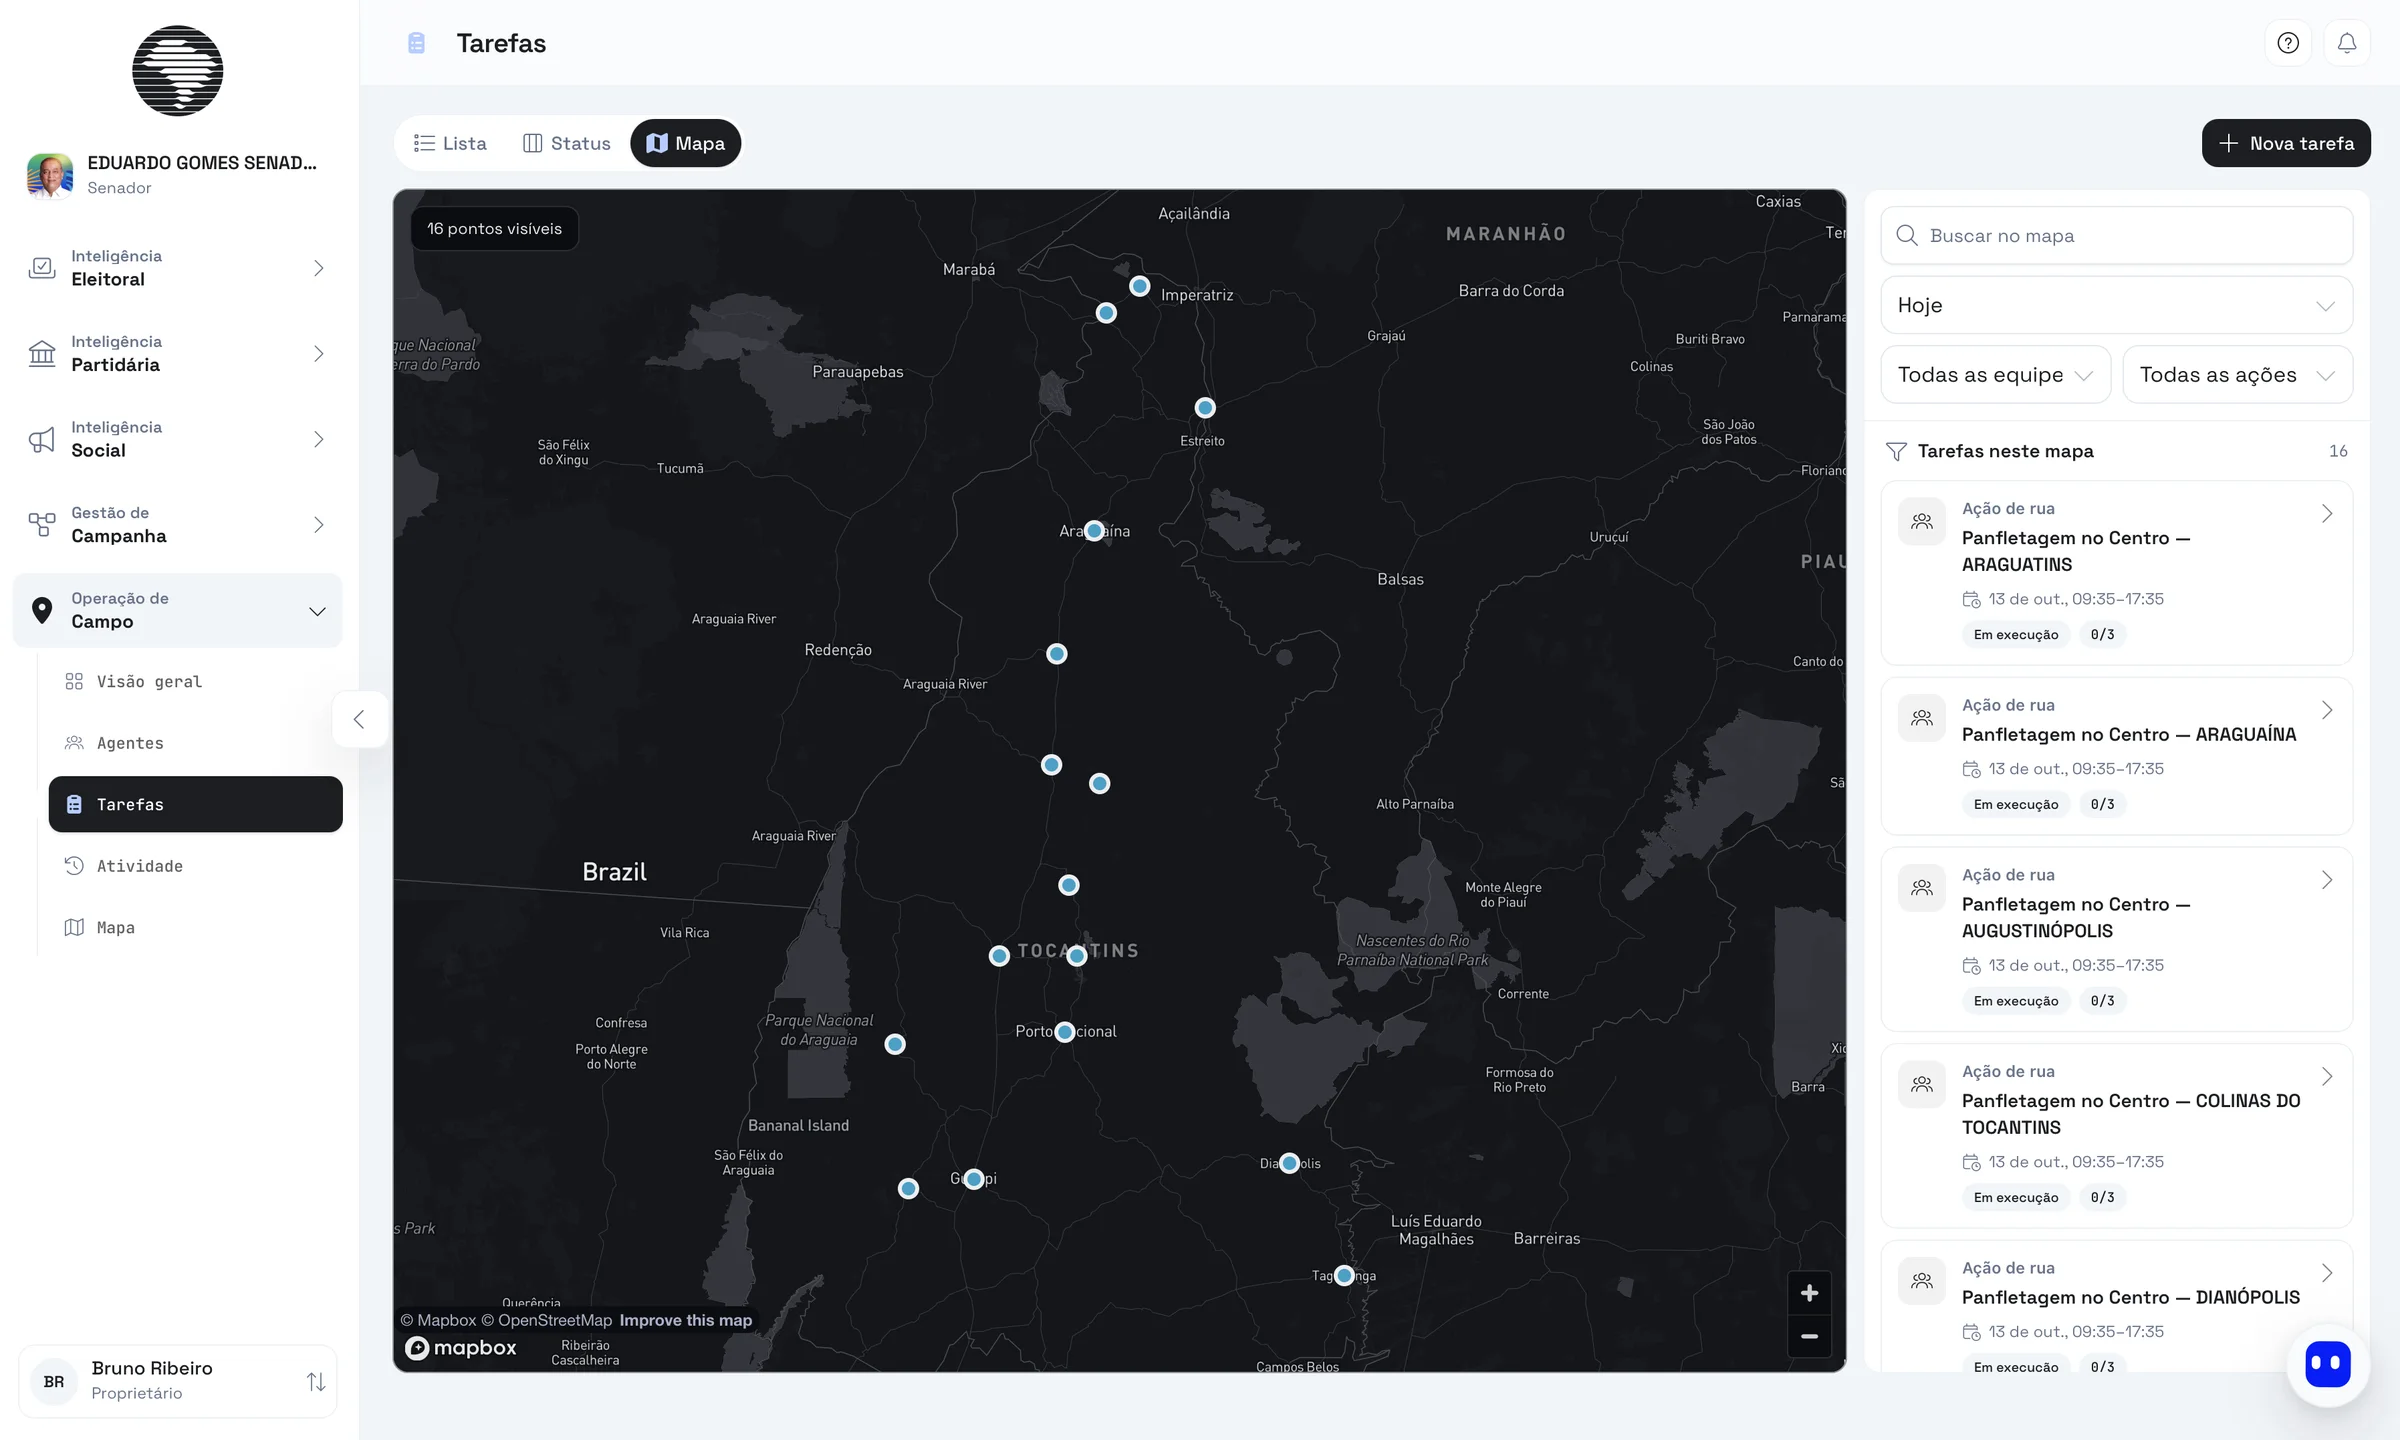Click the map zoom-out minus button

(x=1809, y=1336)
